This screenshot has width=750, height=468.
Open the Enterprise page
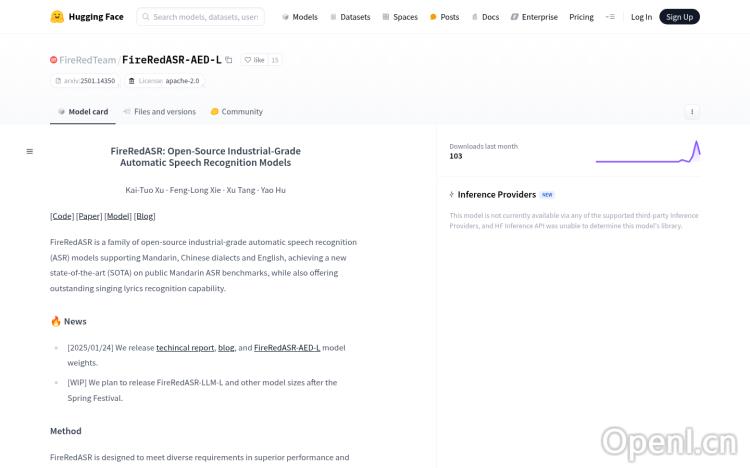point(534,17)
